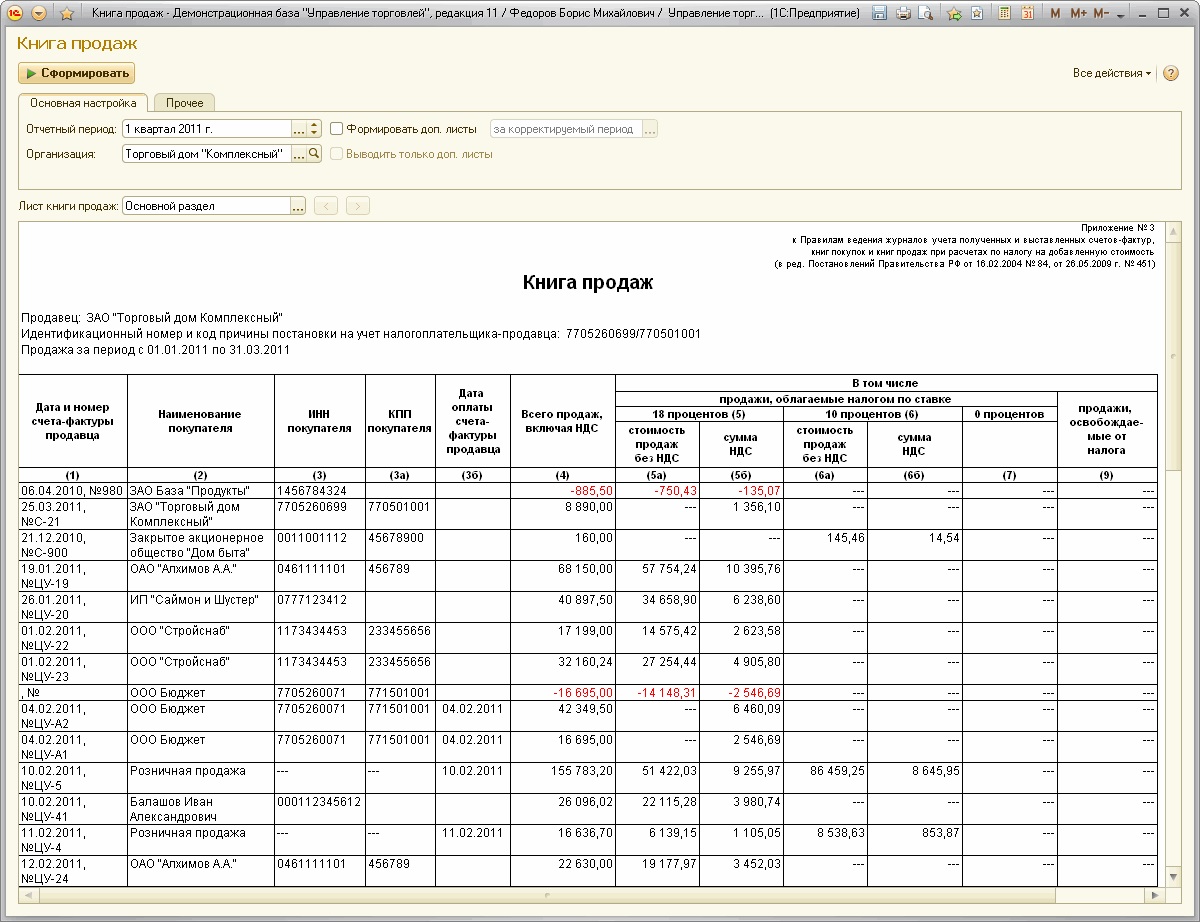Select the negative total -16 695,00
This screenshot has height=922, width=1200.
563,692
